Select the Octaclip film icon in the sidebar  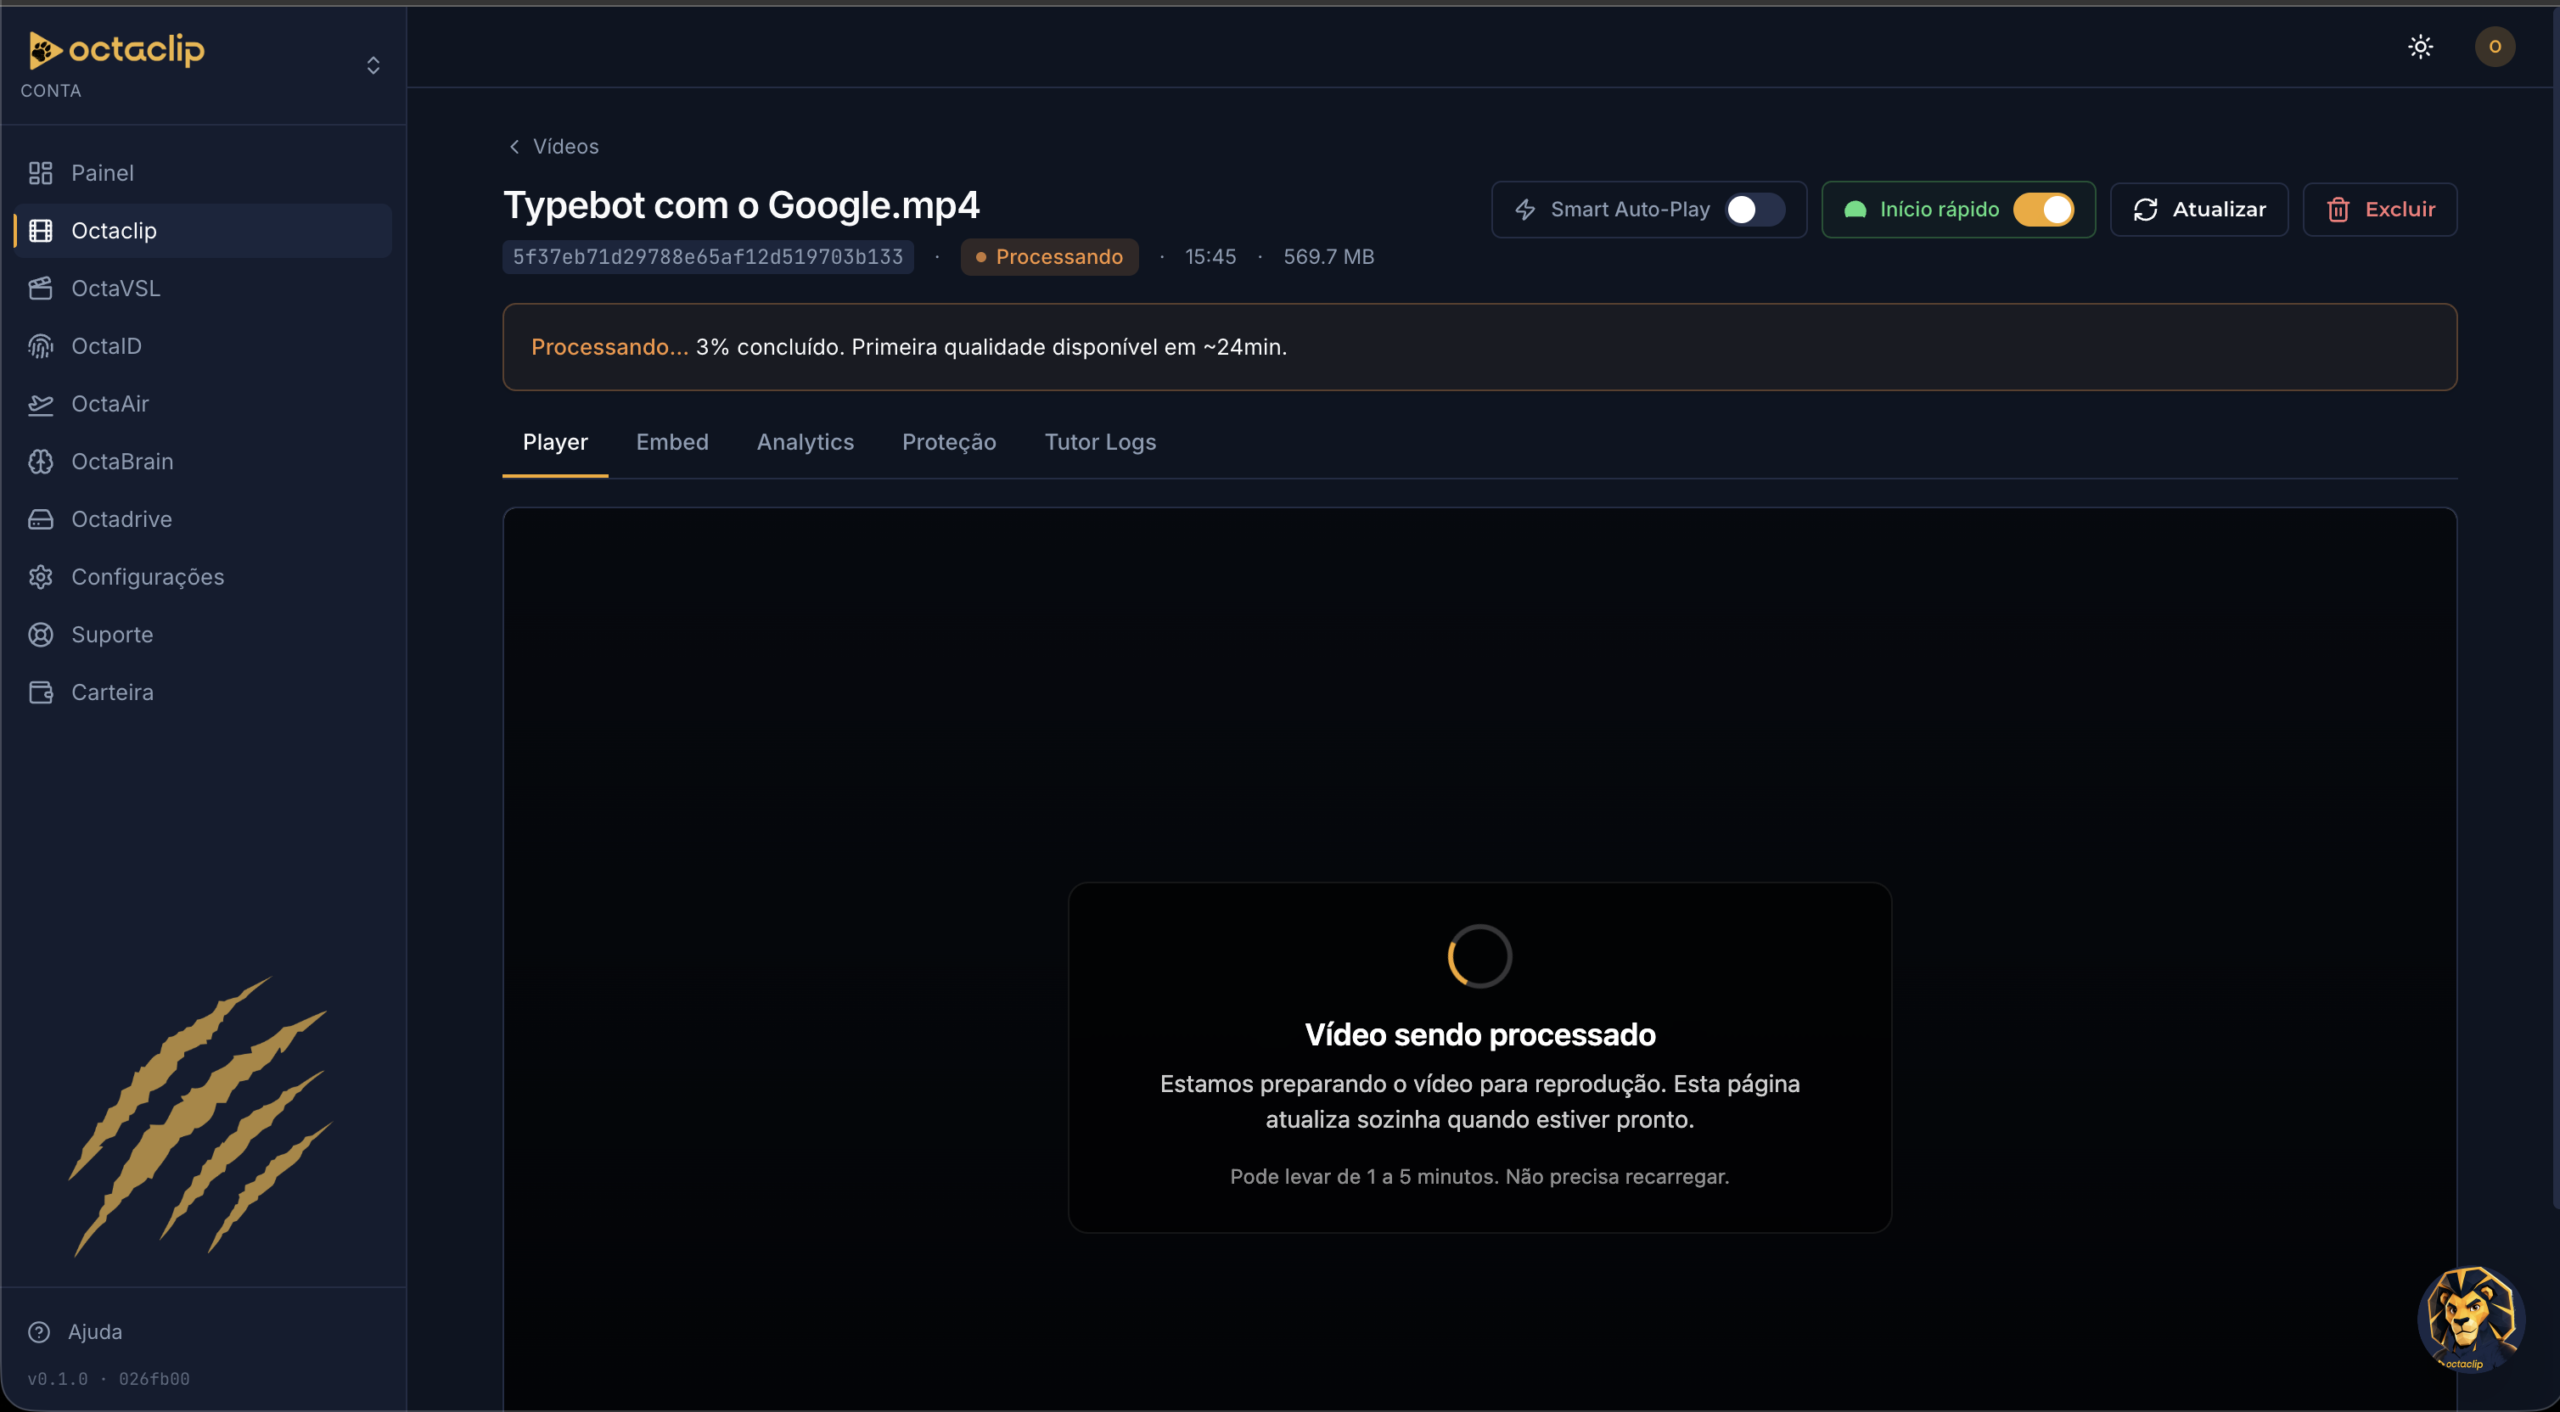tap(40, 231)
